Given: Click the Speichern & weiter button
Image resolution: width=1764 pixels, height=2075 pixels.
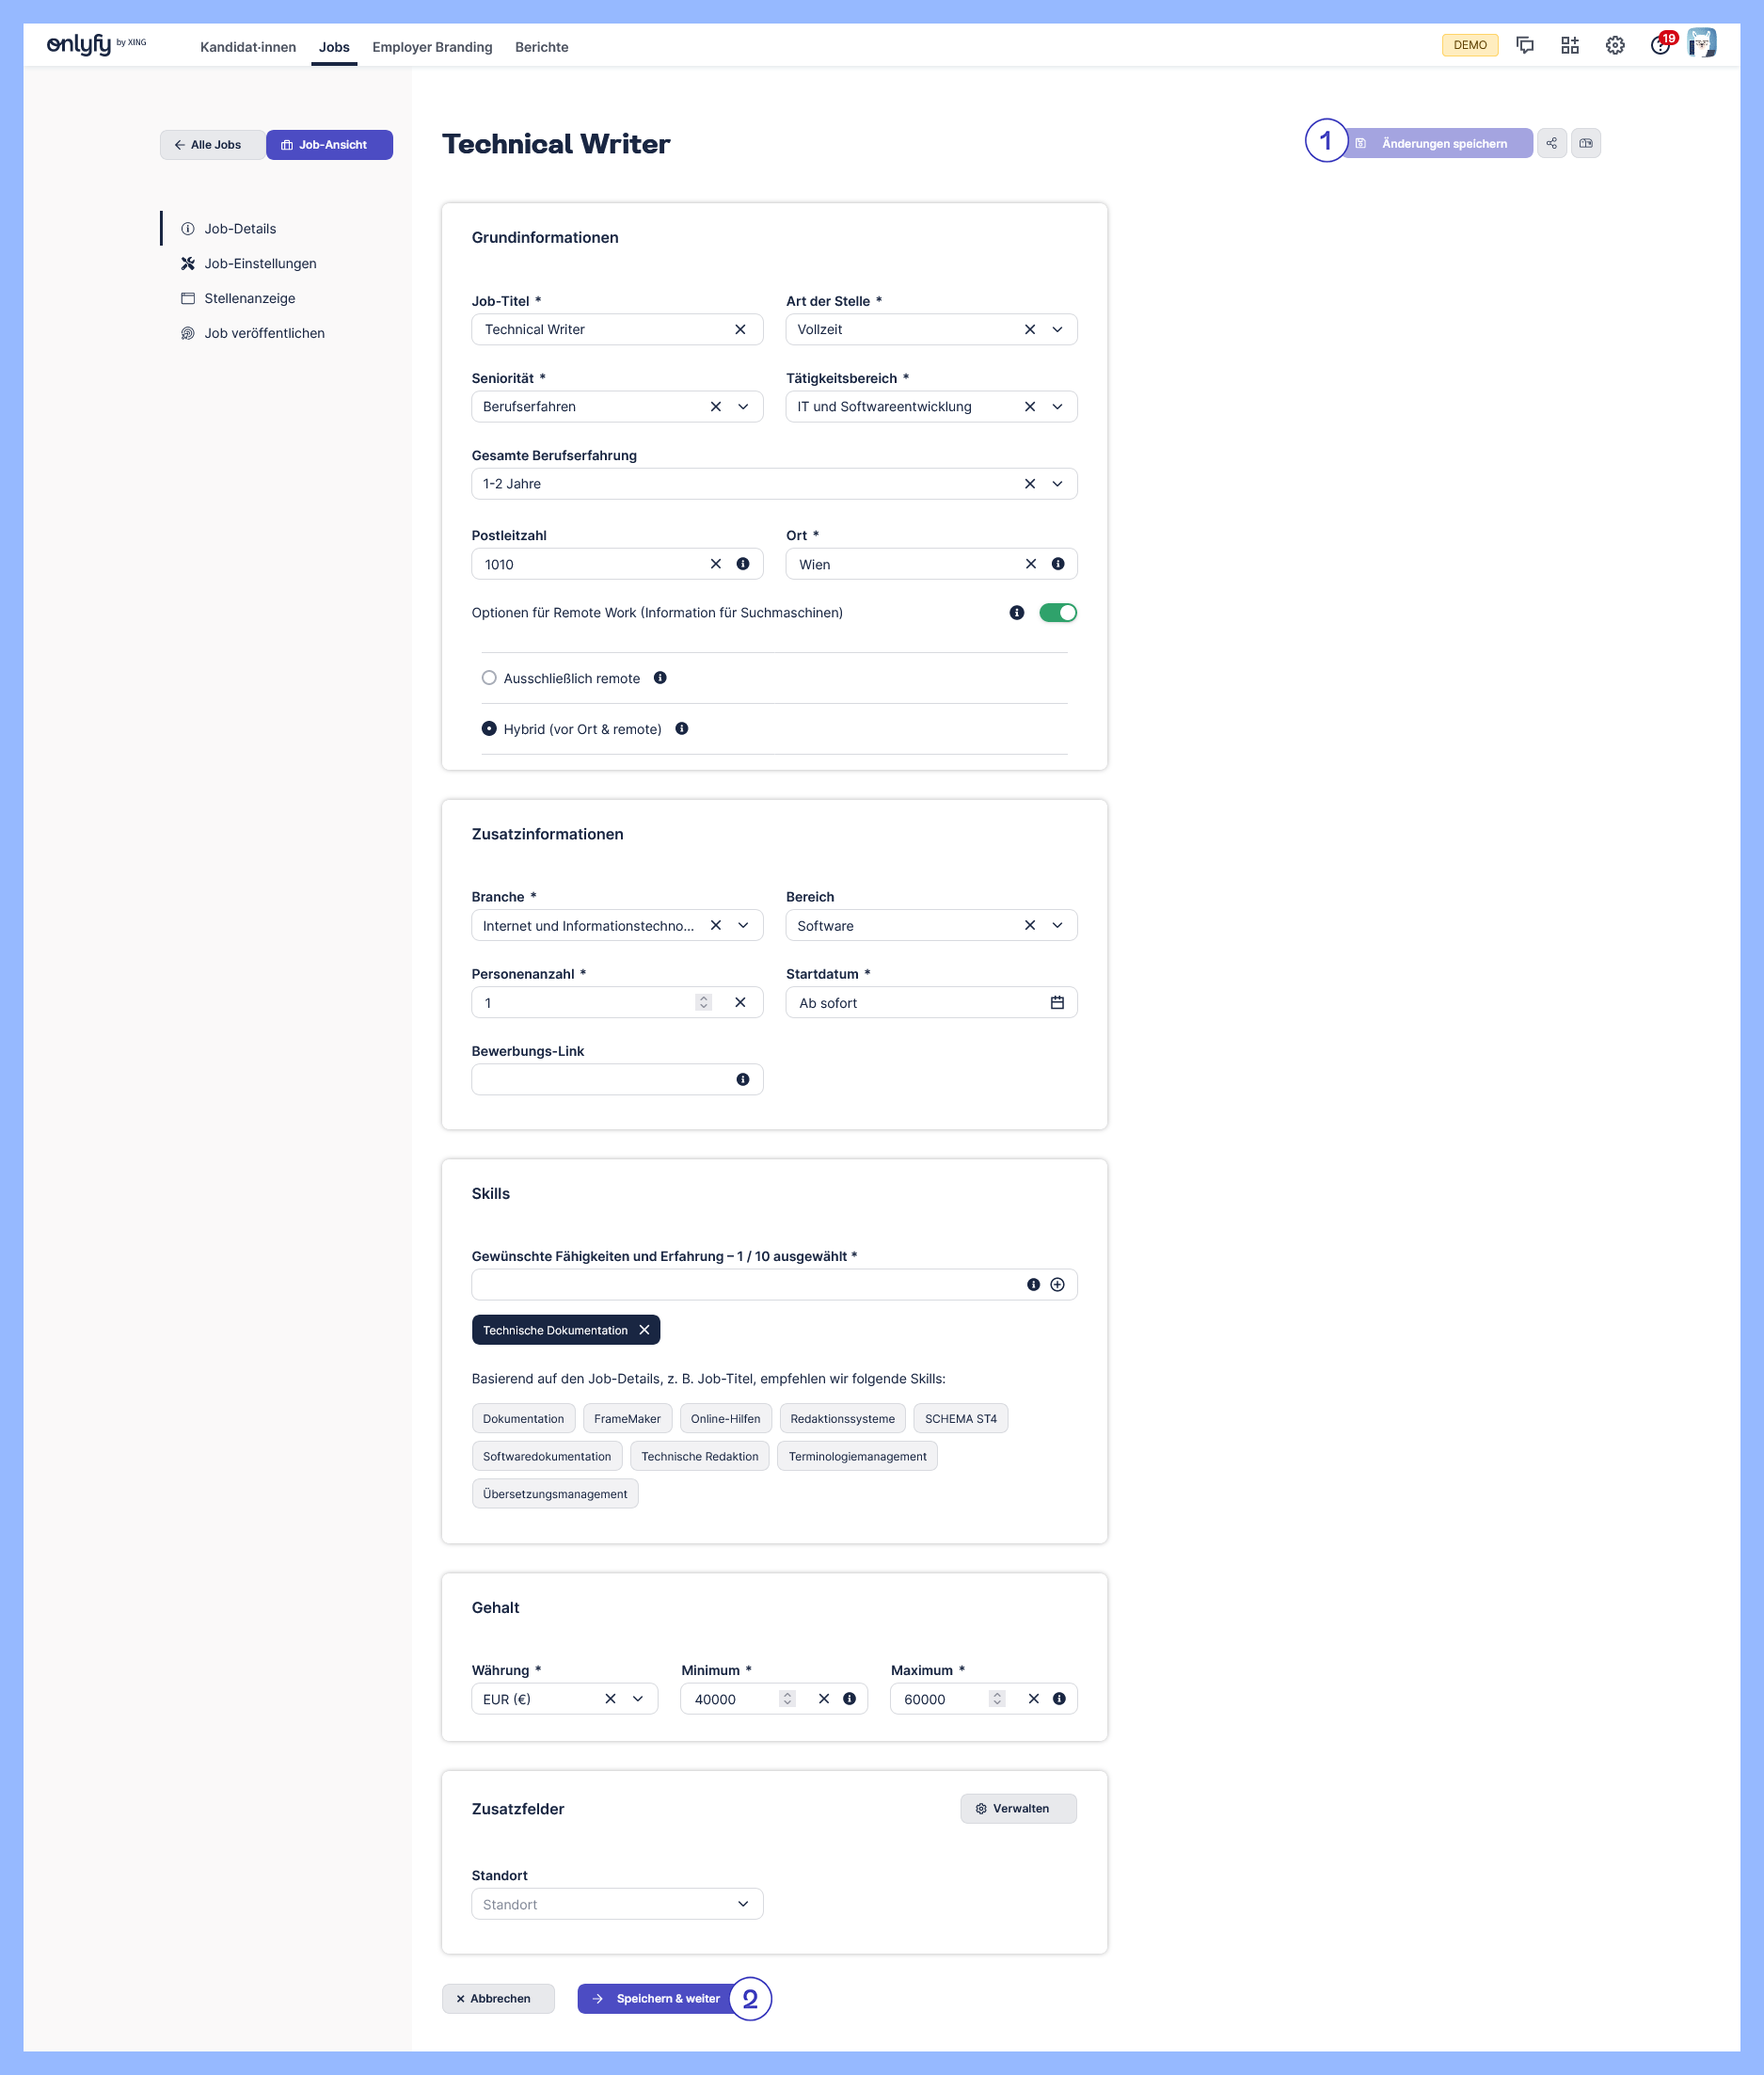Looking at the screenshot, I should click(x=657, y=1999).
